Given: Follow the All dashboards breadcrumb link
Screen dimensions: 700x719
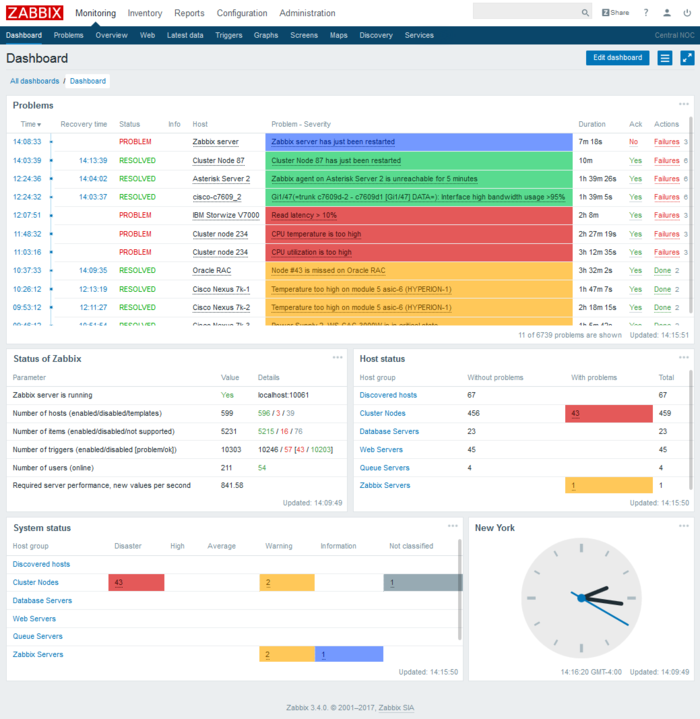Looking at the screenshot, I should (x=35, y=81).
